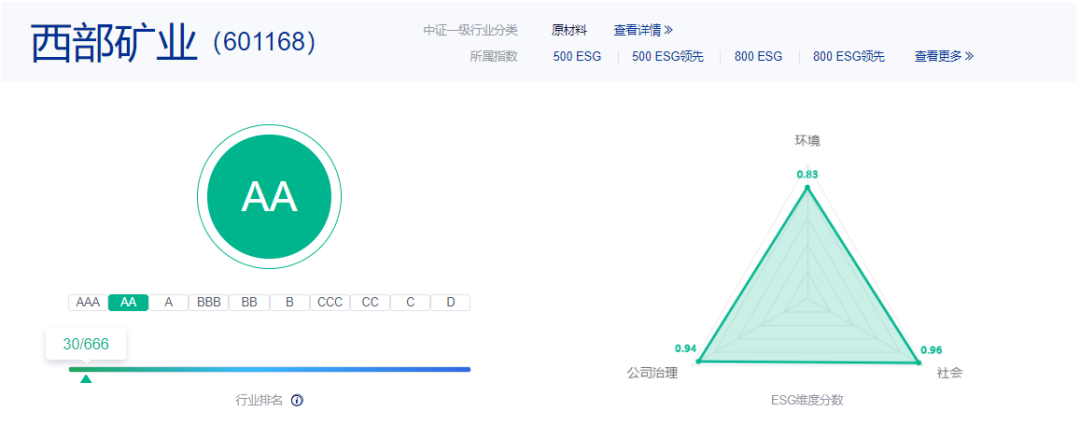Select the highlighted AA rating box
The width and height of the screenshot is (1080, 426).
(x=128, y=303)
